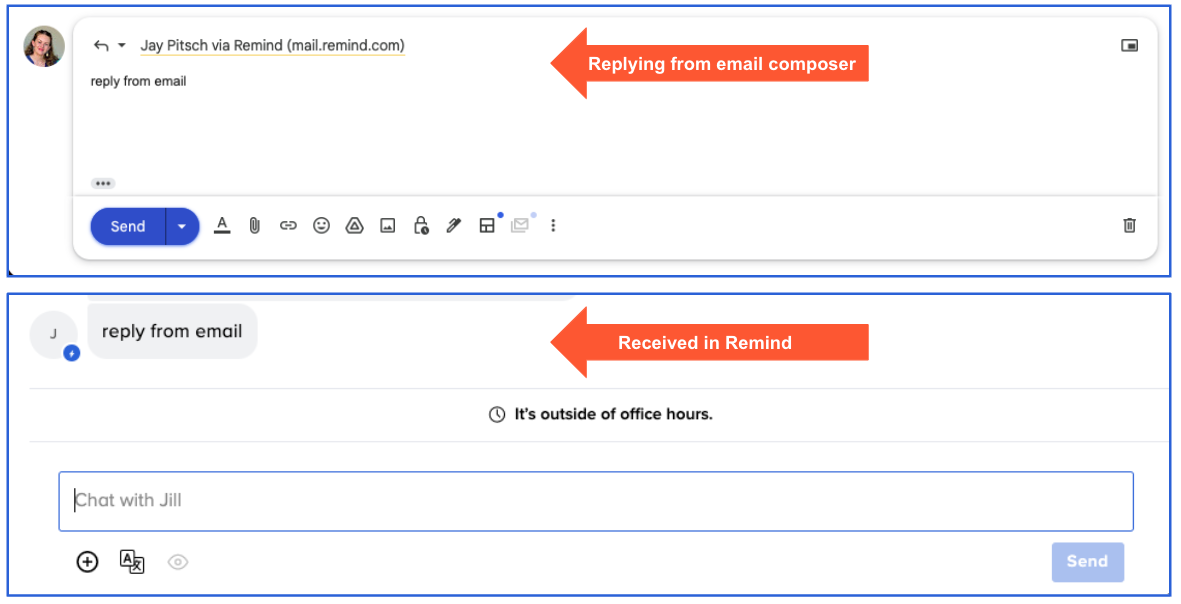Open more options three-dot menu
Viewport: 1181px width, 604px height.
(x=553, y=226)
